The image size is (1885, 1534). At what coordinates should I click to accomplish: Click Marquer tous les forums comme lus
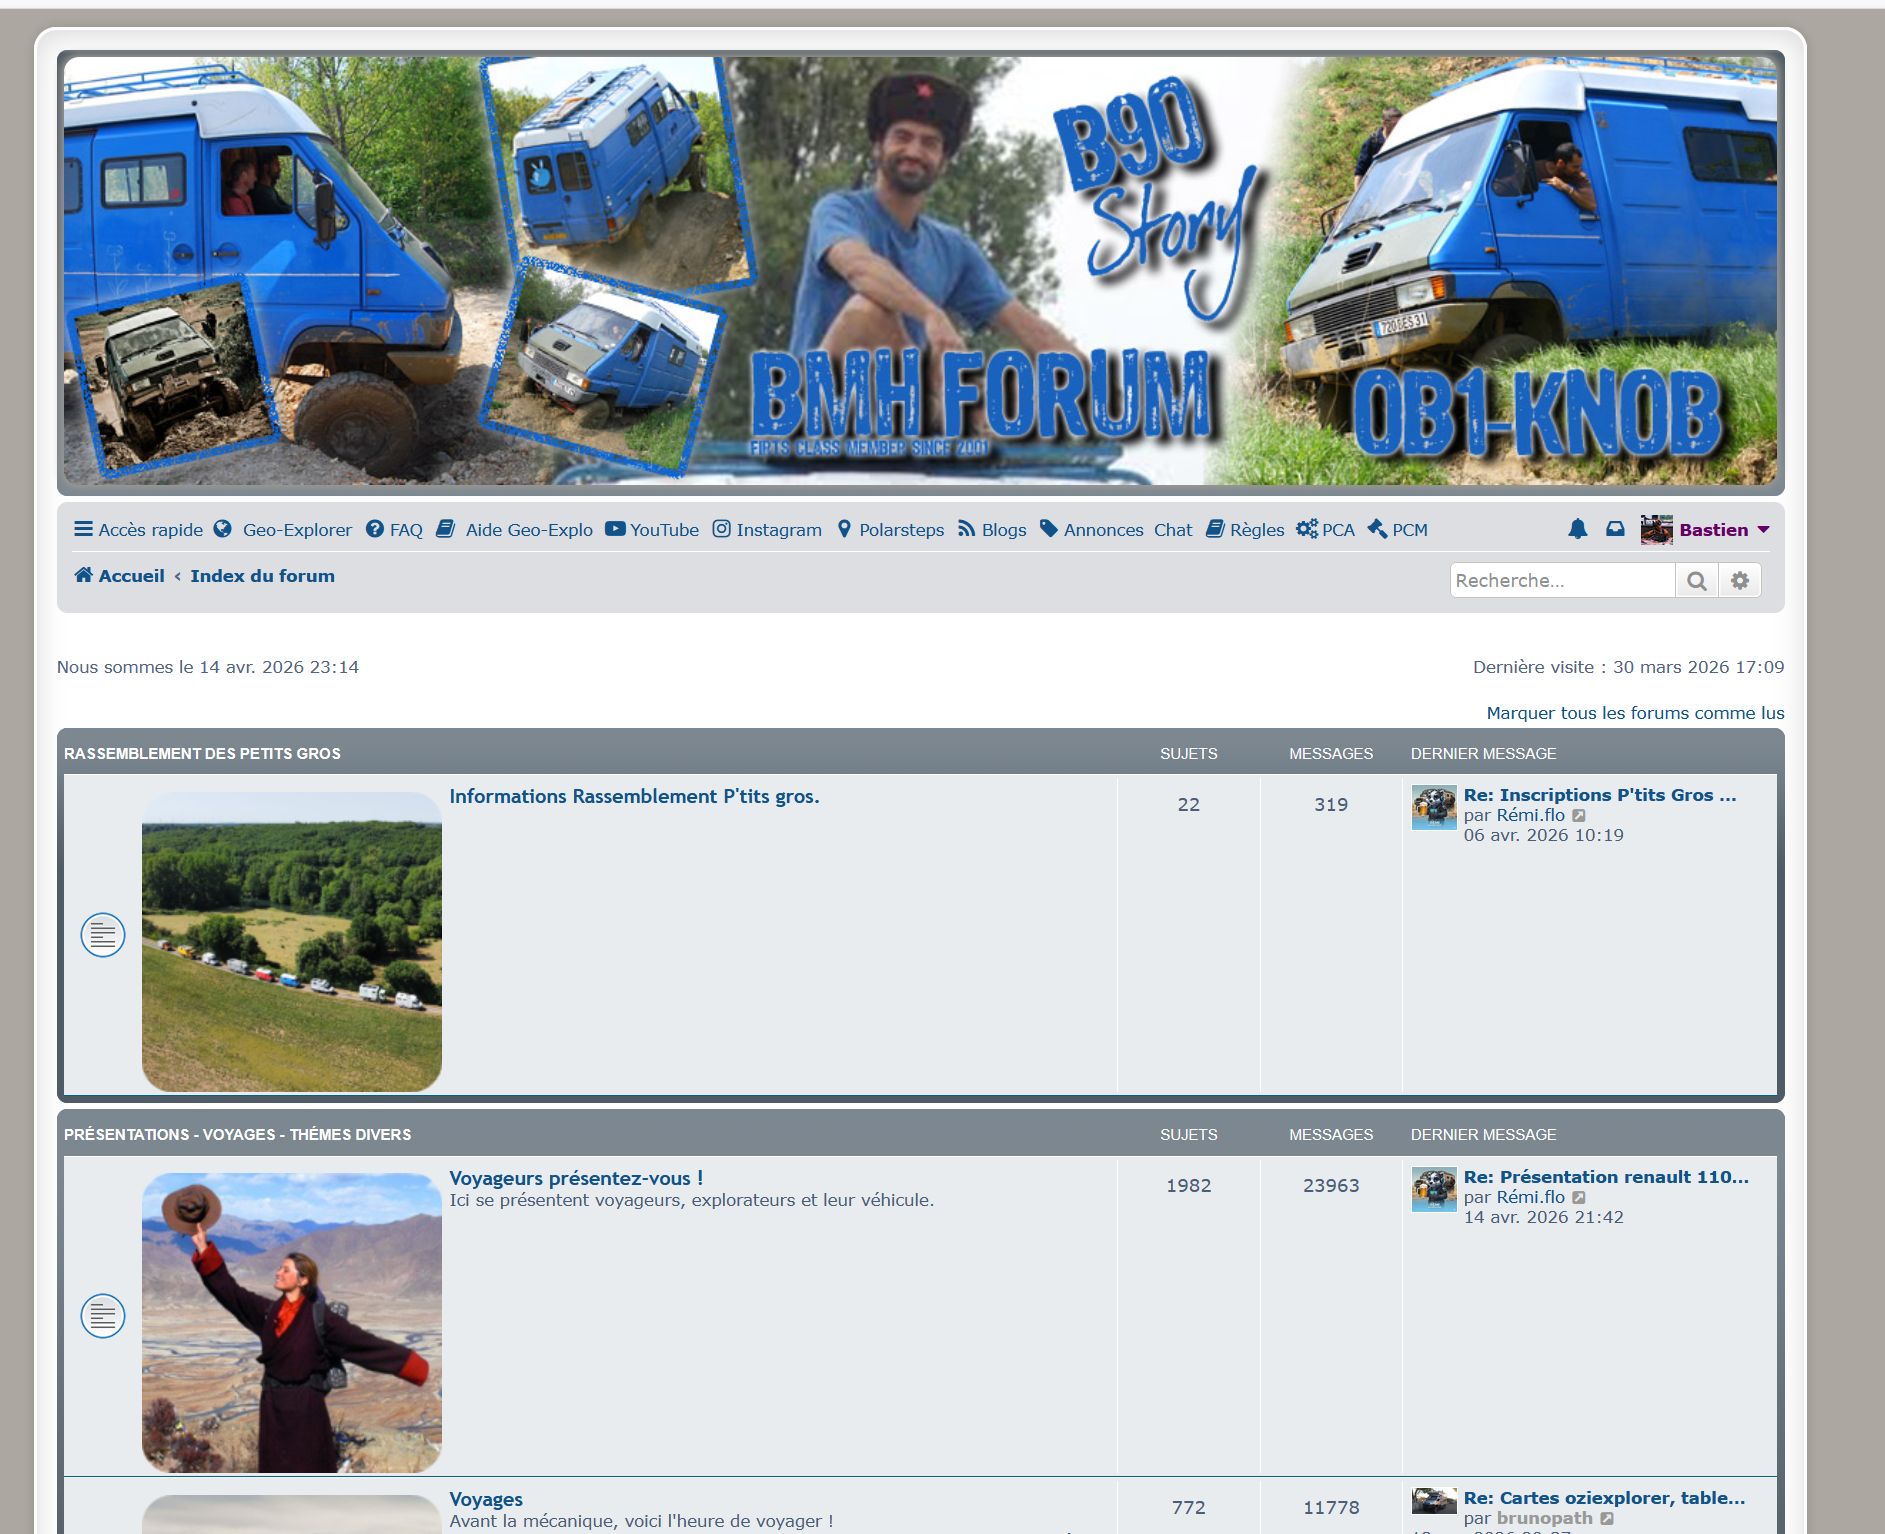[1635, 713]
